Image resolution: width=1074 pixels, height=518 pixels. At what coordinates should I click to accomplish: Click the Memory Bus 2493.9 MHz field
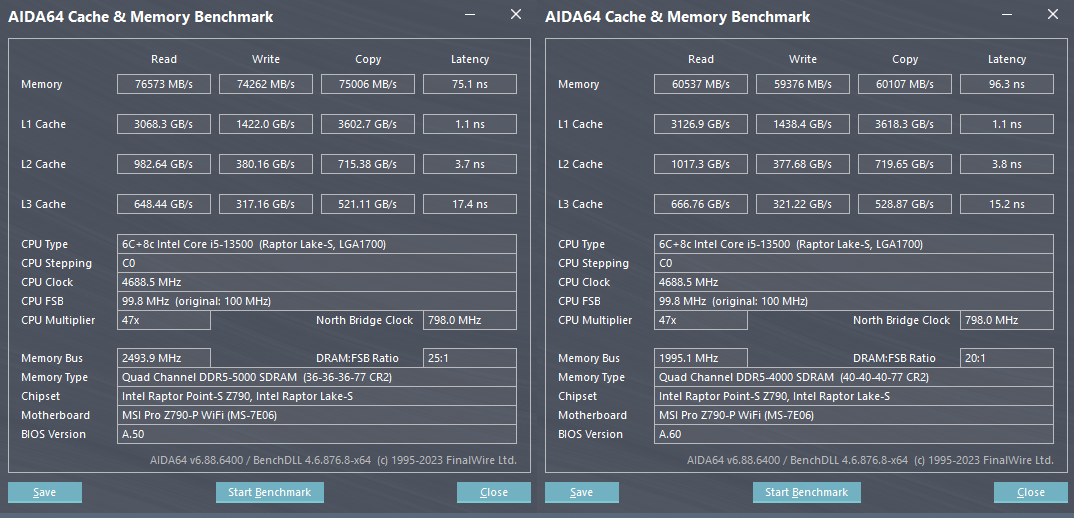click(x=164, y=358)
